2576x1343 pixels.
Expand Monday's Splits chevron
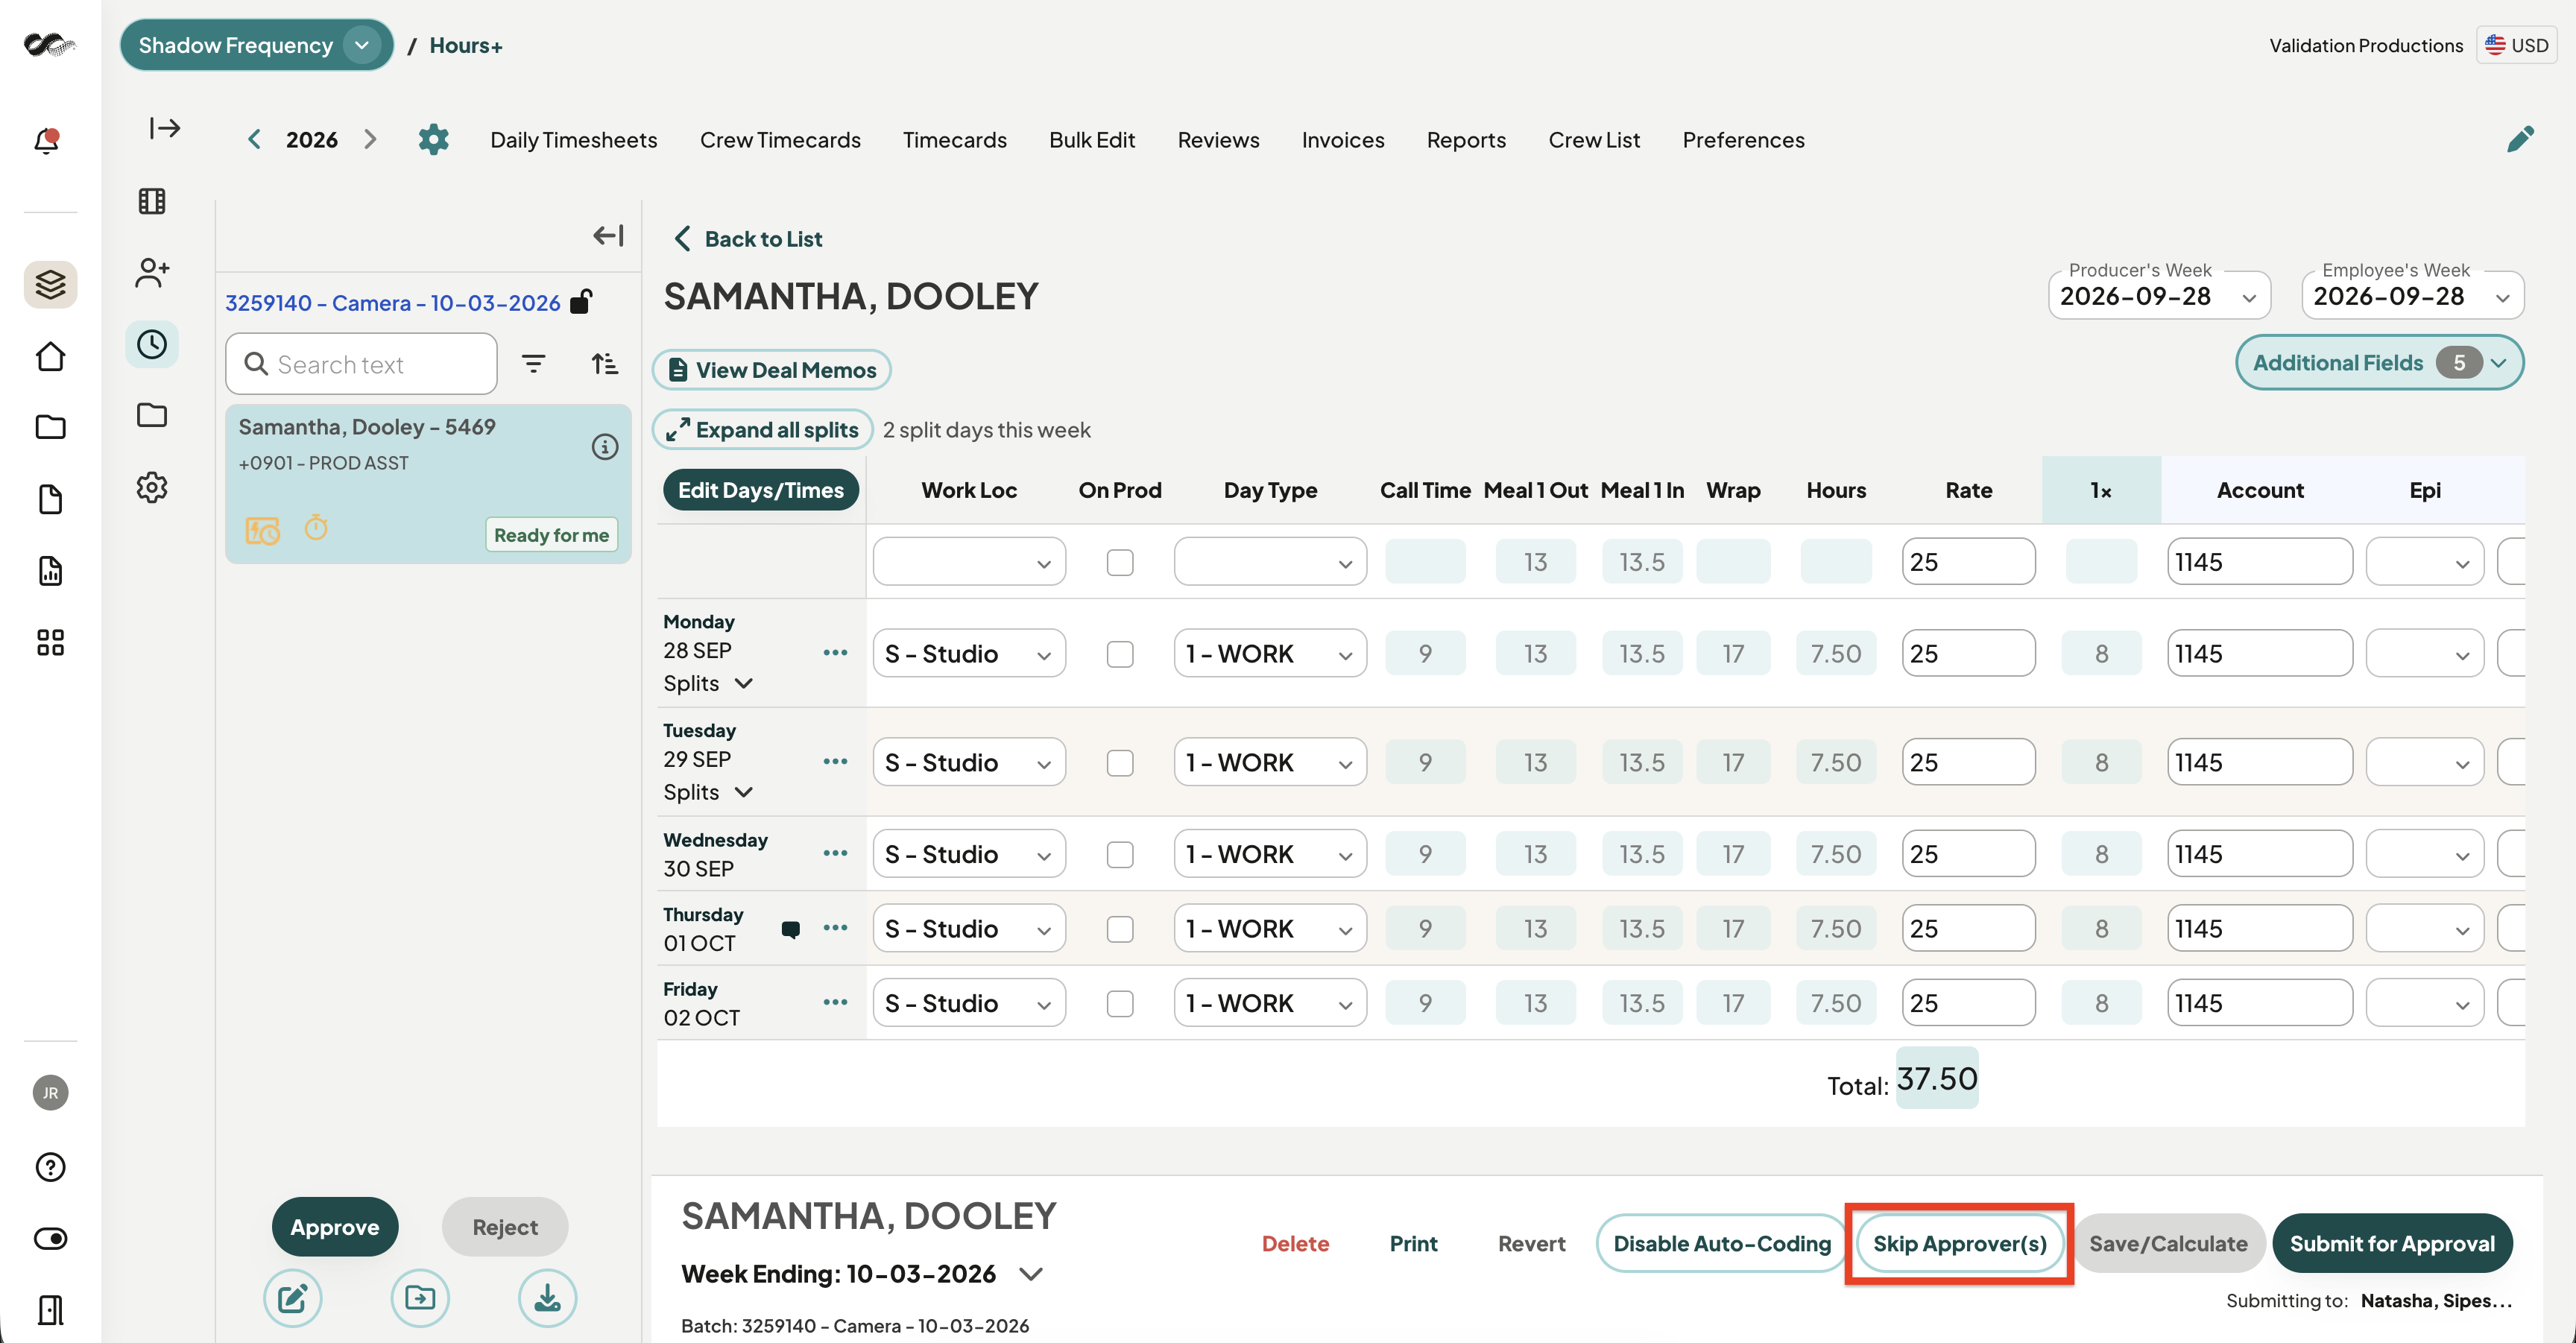click(743, 683)
